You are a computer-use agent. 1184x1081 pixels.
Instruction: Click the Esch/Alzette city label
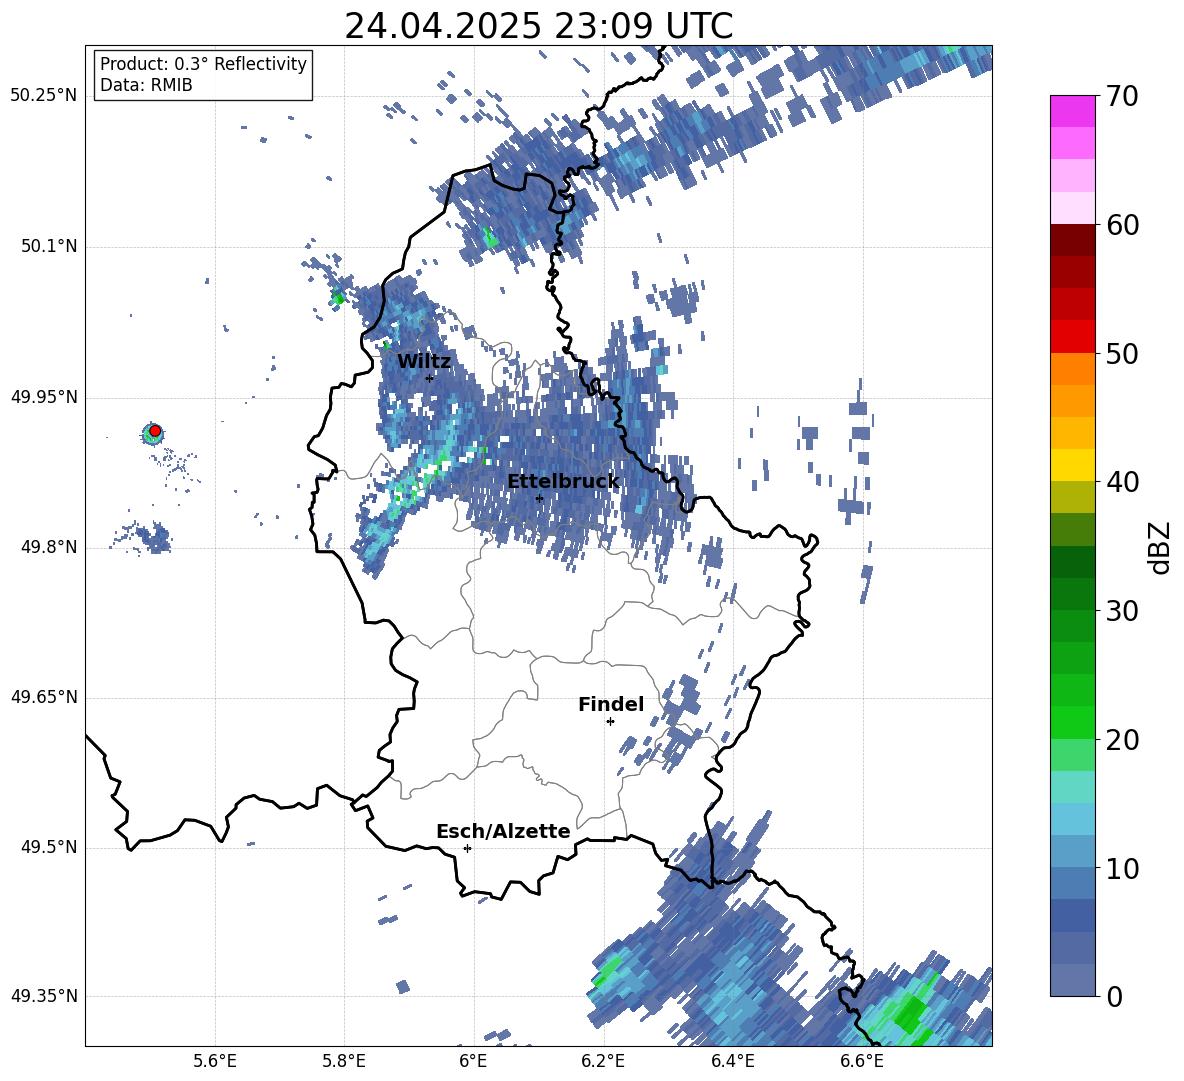point(503,831)
